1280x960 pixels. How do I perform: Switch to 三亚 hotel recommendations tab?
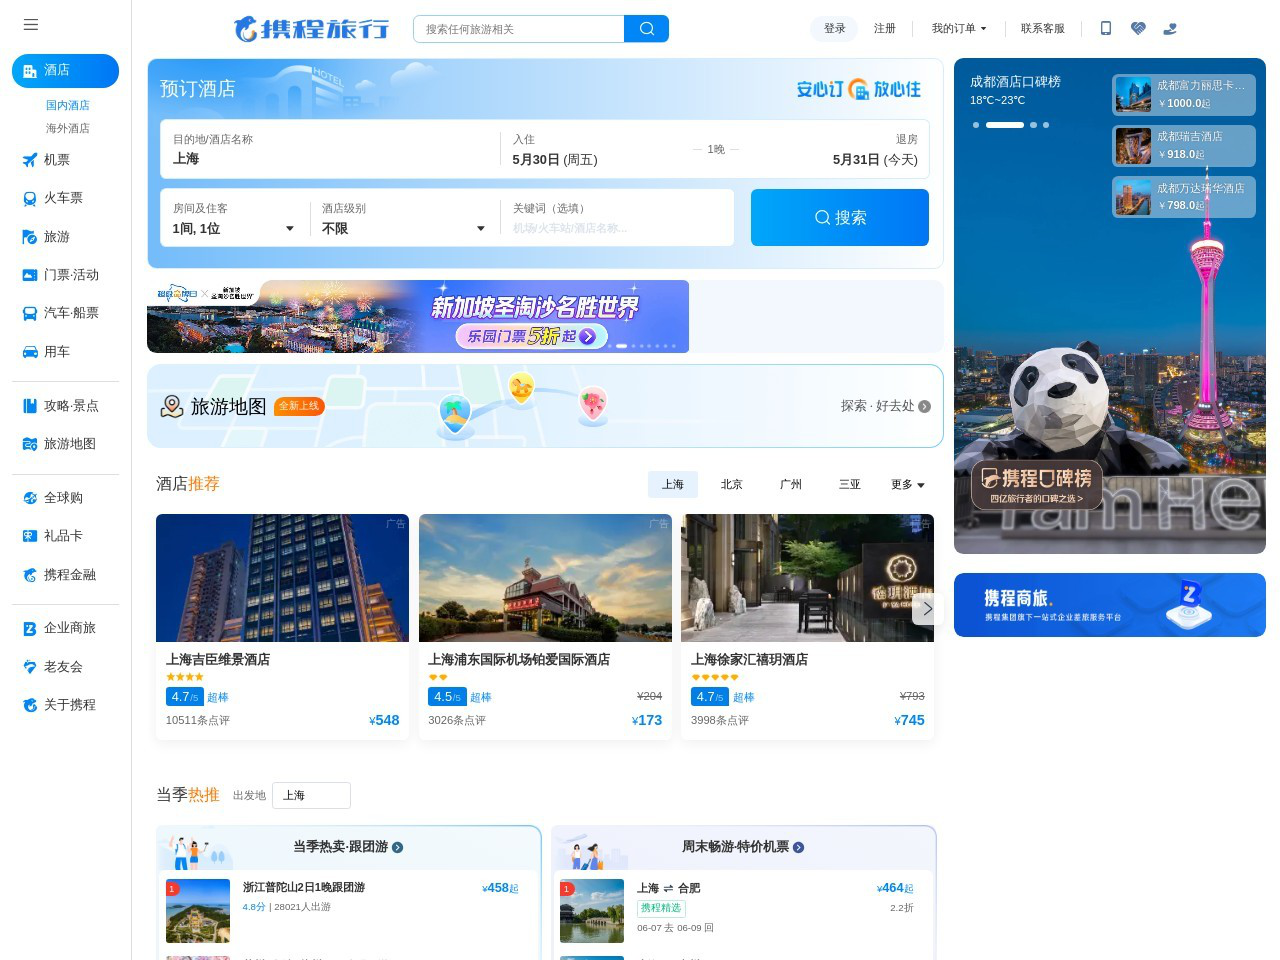(x=850, y=484)
